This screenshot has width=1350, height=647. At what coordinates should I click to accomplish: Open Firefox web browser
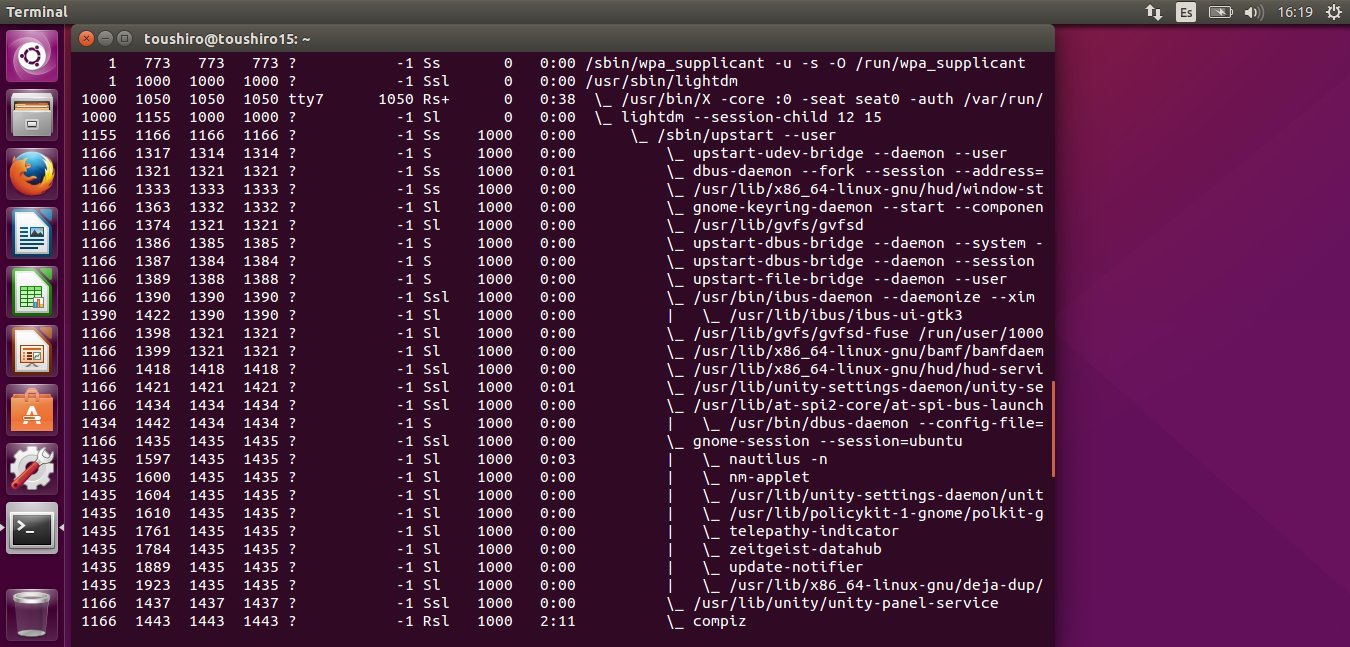[32, 175]
